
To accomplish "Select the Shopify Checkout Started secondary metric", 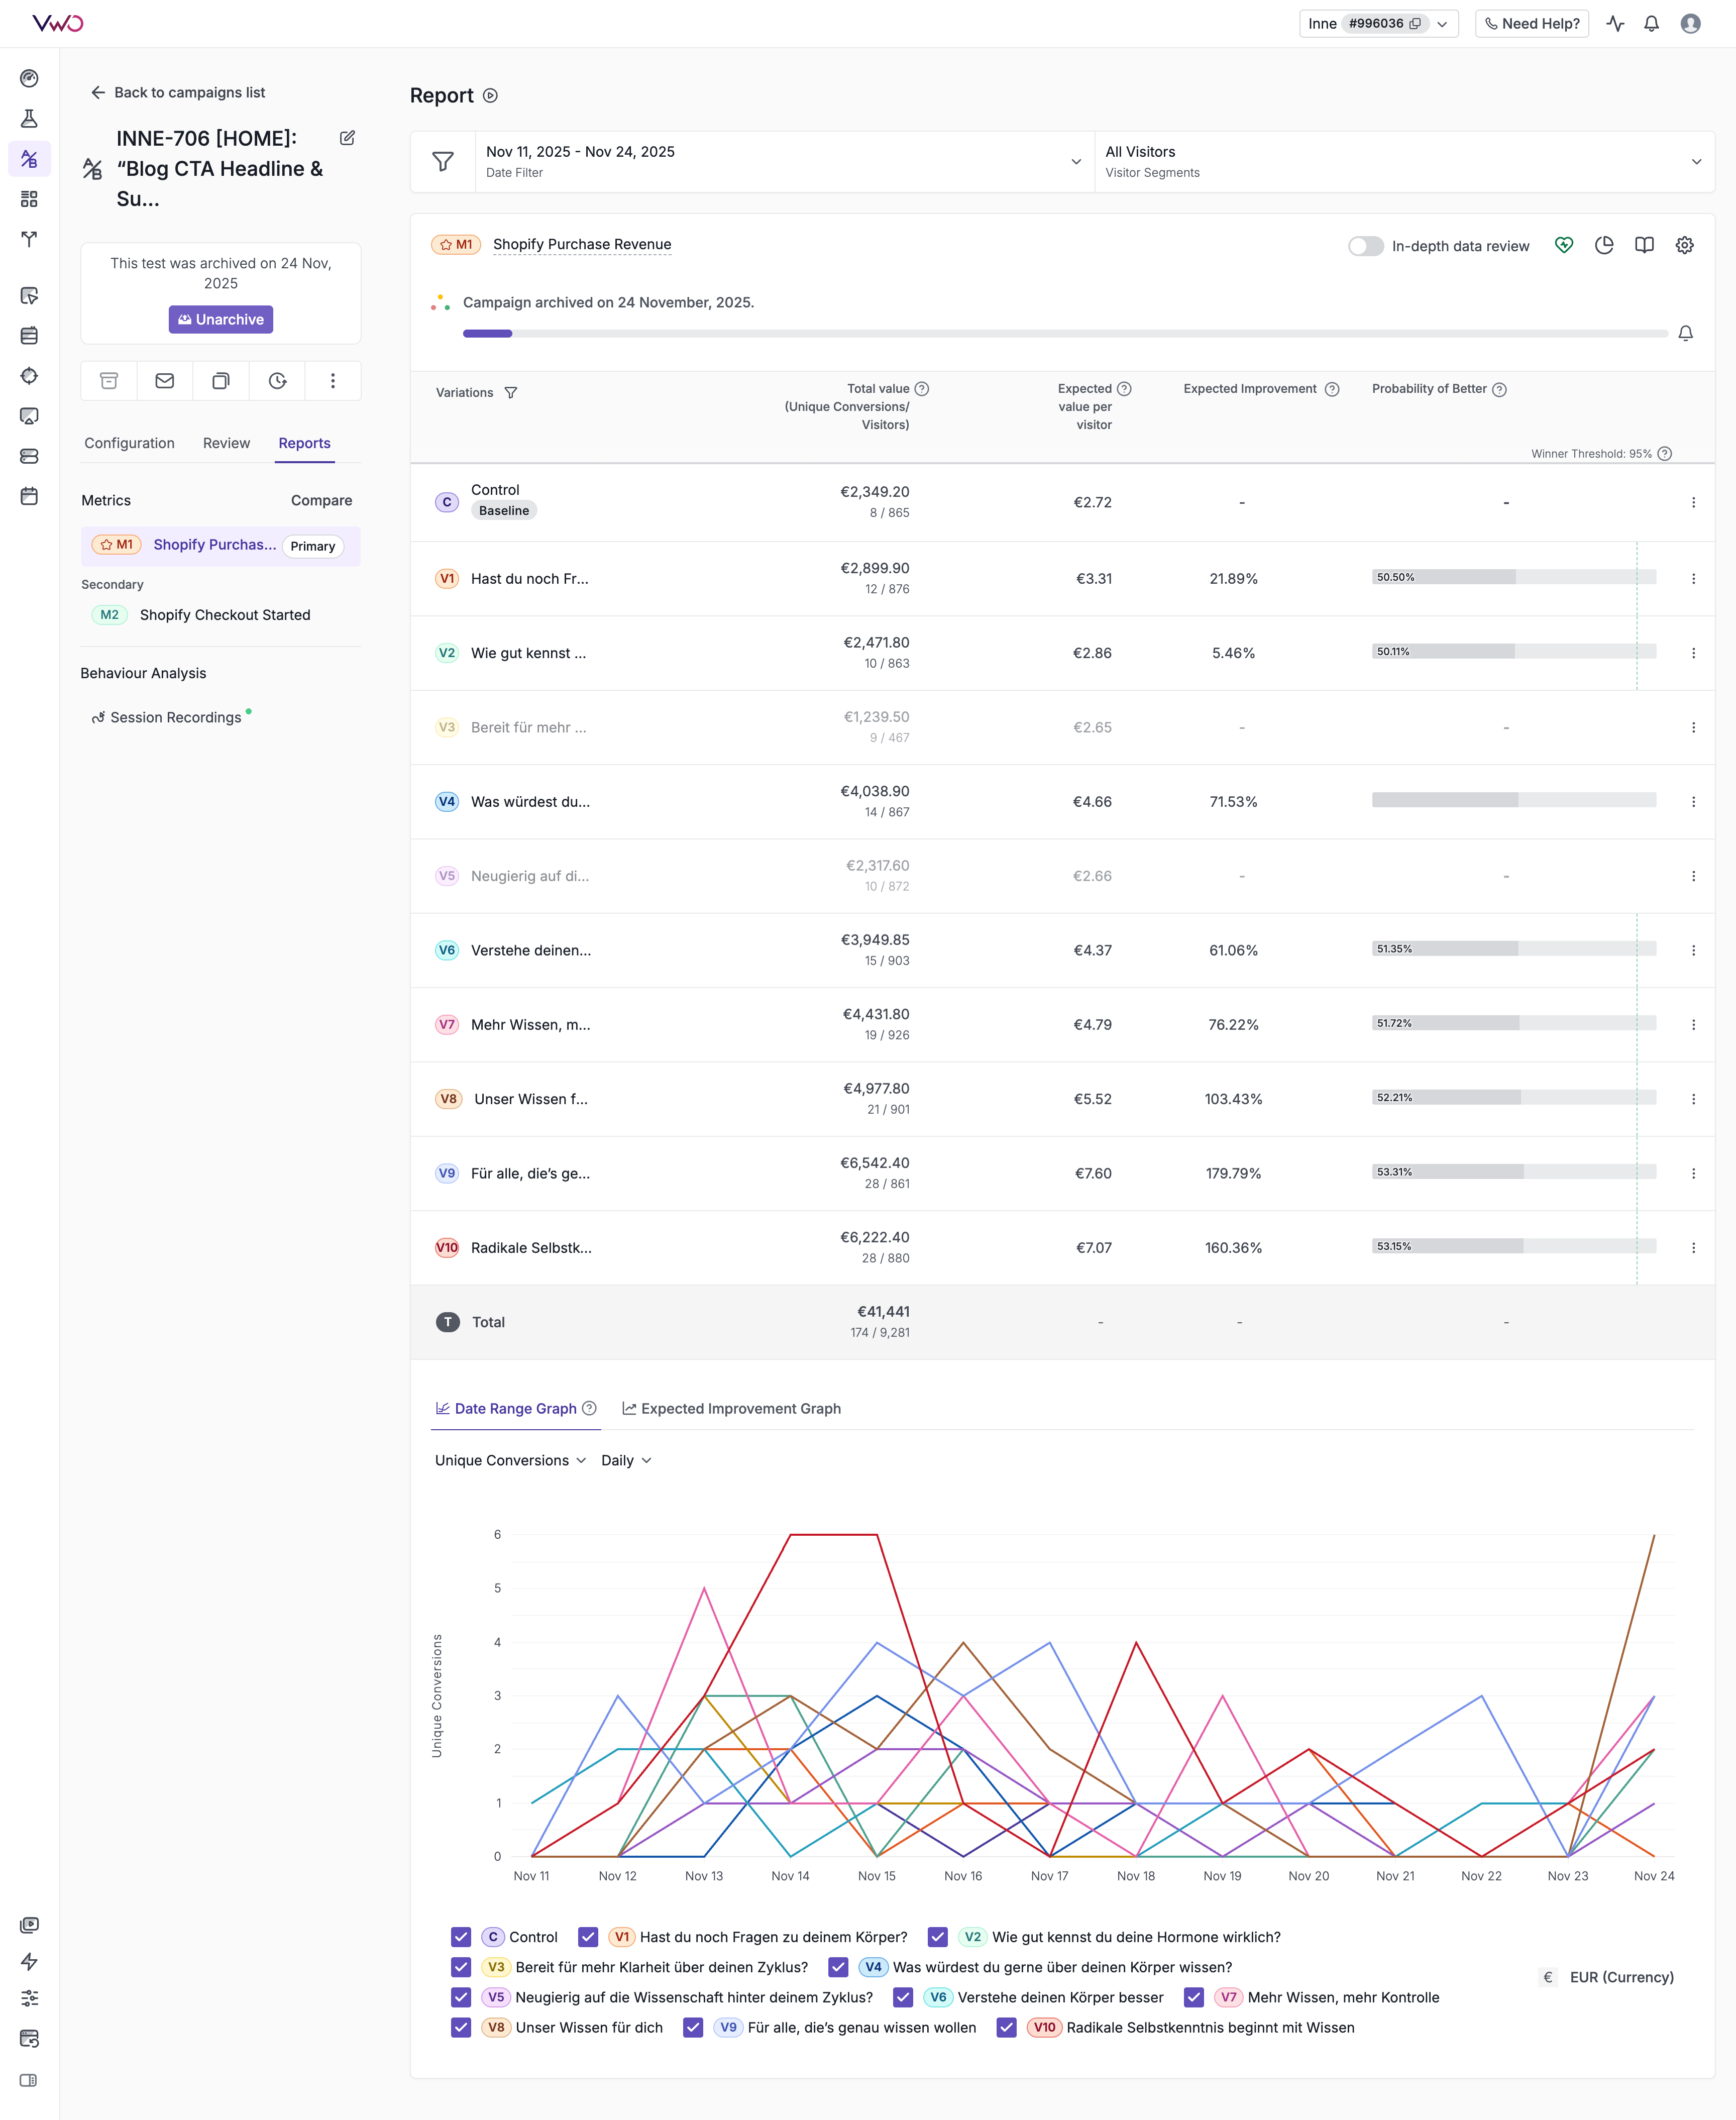I will pyautogui.click(x=224, y=615).
